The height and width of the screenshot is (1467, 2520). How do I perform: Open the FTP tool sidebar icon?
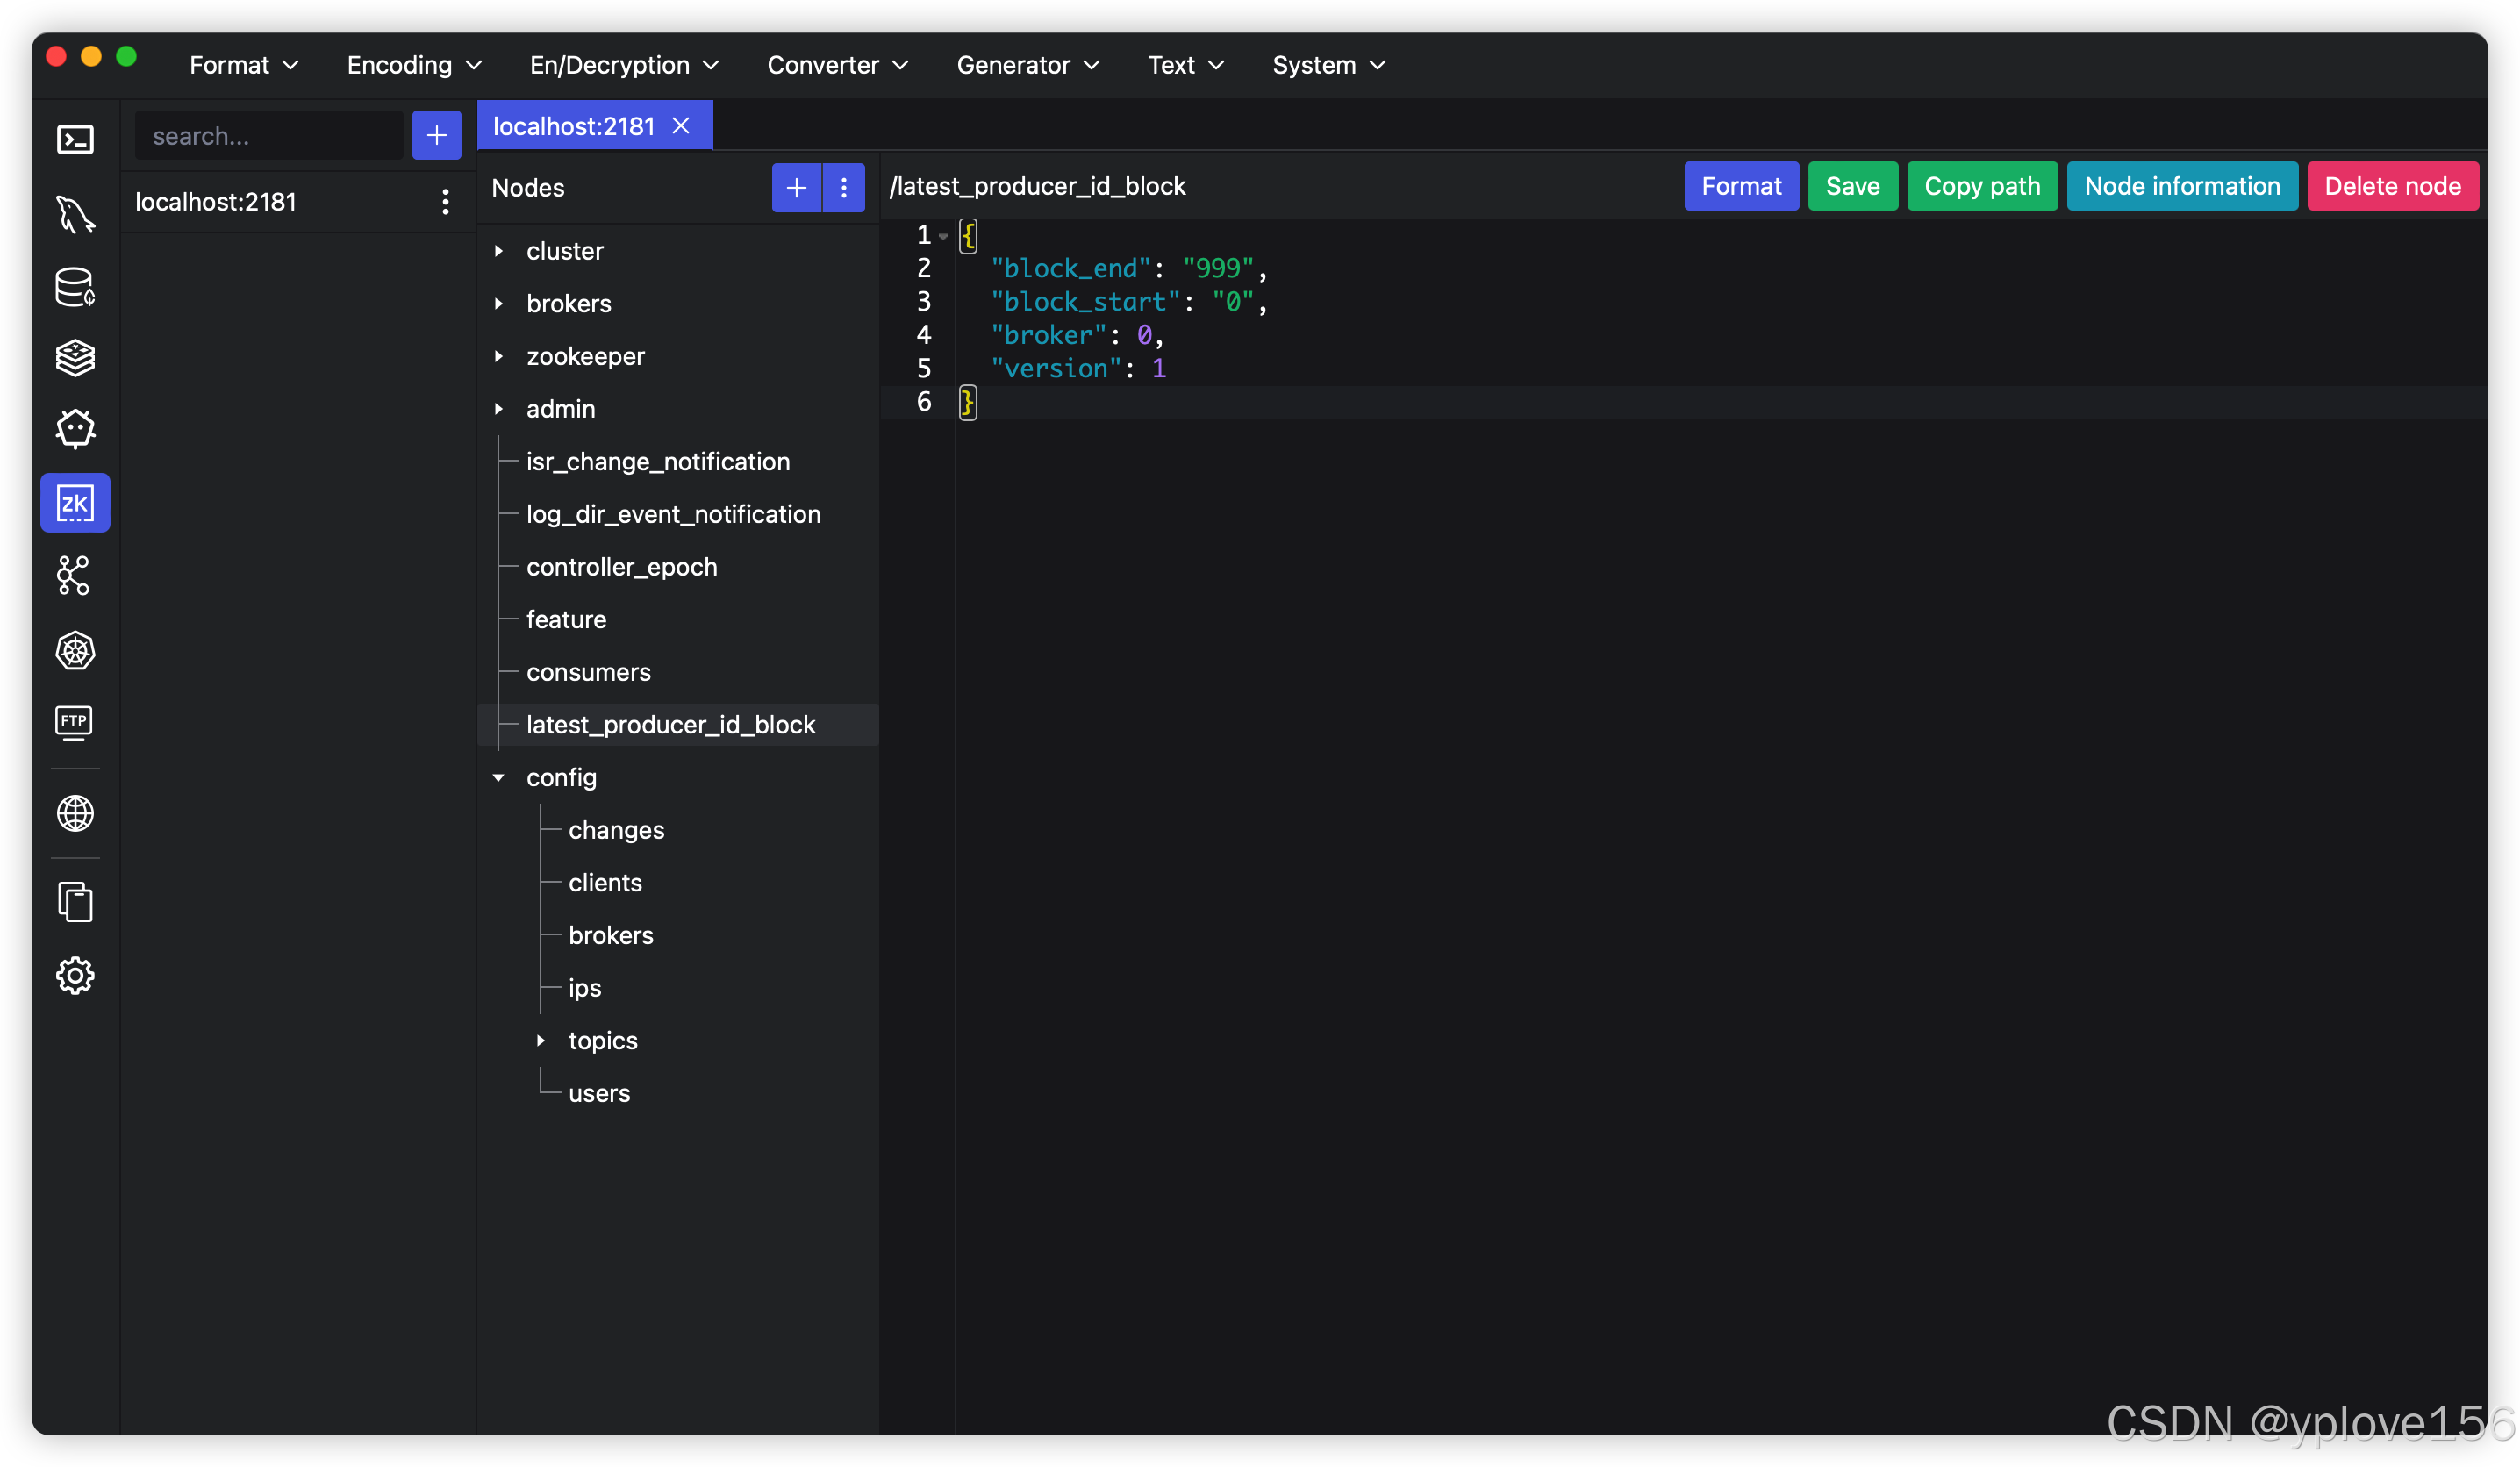point(75,723)
